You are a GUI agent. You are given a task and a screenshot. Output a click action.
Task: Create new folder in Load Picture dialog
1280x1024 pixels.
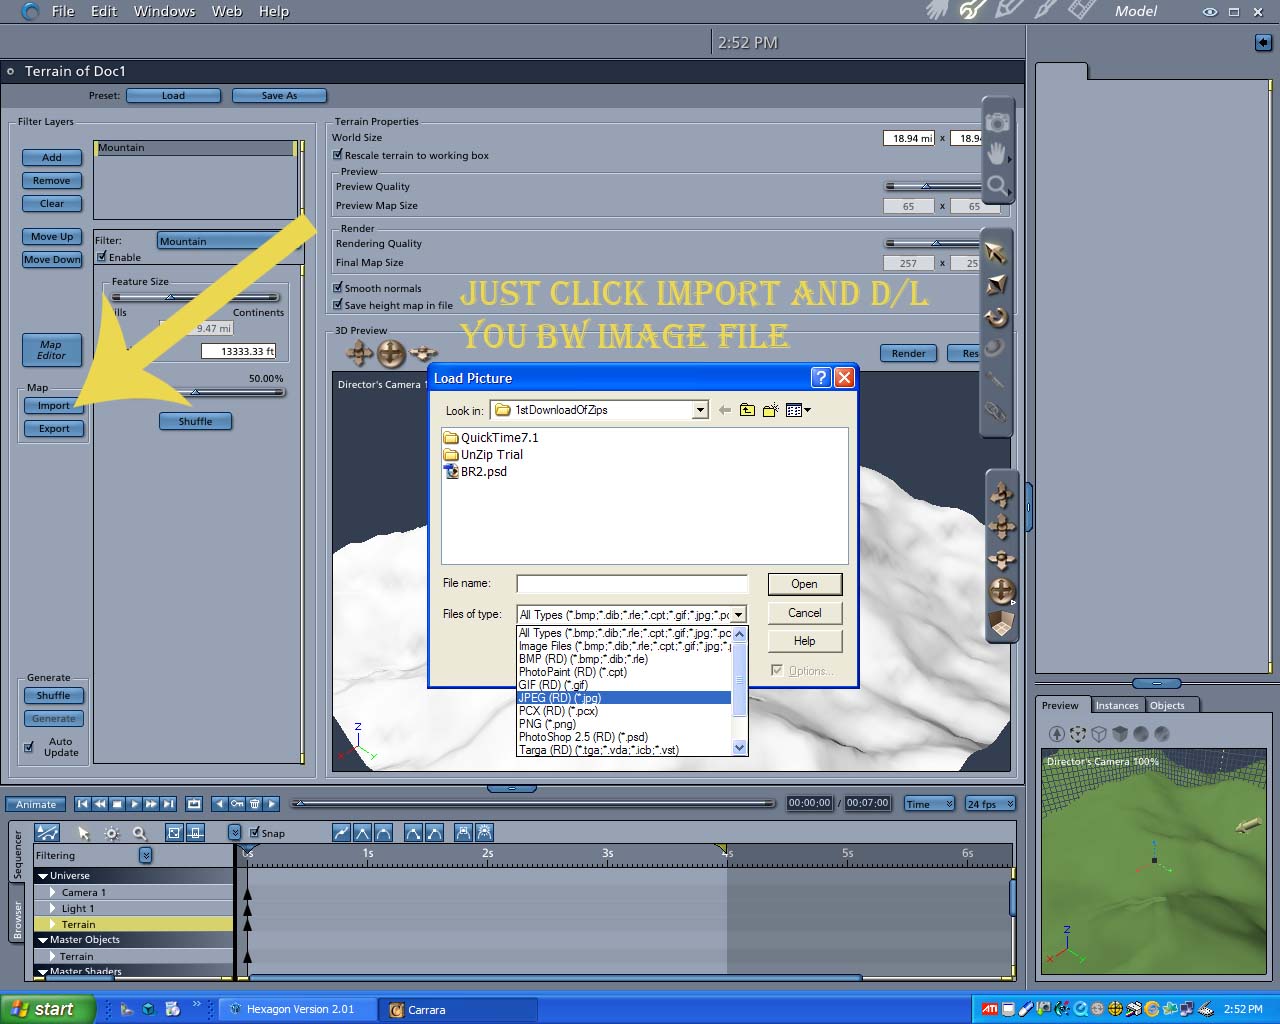[x=771, y=410]
